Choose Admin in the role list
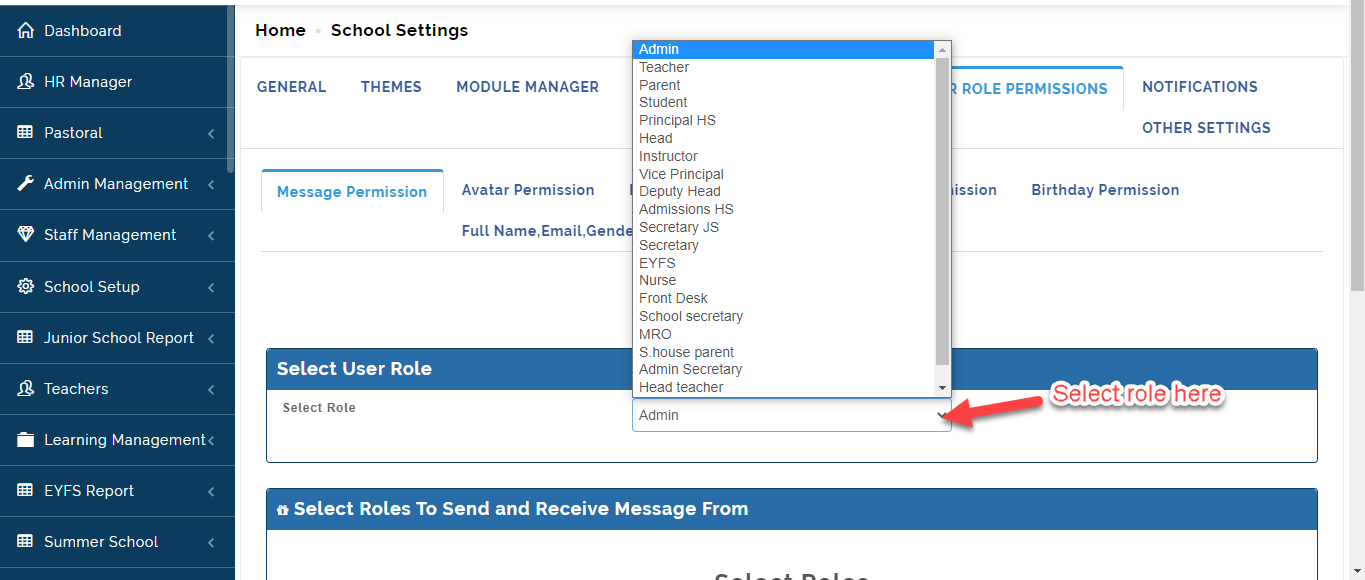Image resolution: width=1365 pixels, height=580 pixels. 783,49
